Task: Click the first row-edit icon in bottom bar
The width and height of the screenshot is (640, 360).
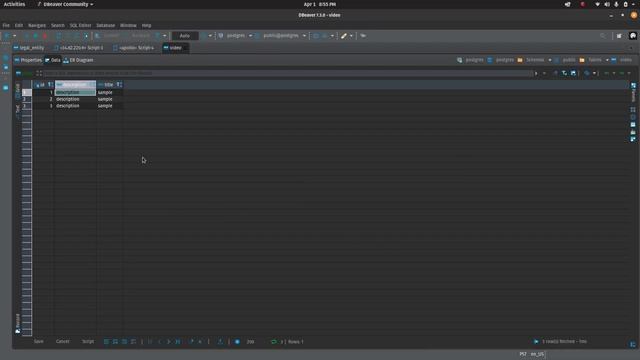Action: pos(106,341)
